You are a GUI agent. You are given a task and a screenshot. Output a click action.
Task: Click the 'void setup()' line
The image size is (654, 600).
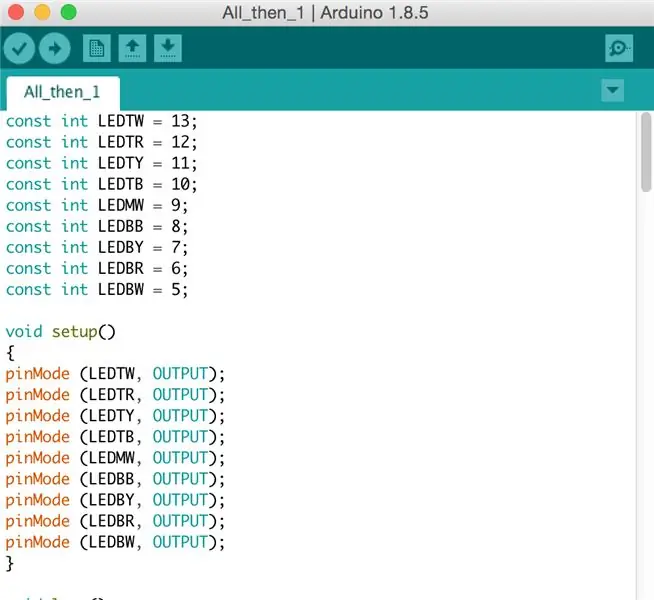point(60,332)
